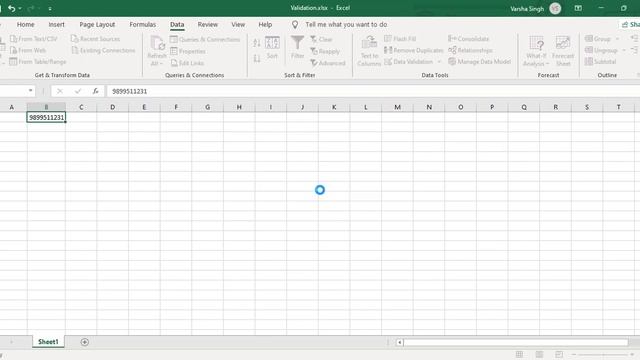Go to the Formulas tab

(x=142, y=24)
